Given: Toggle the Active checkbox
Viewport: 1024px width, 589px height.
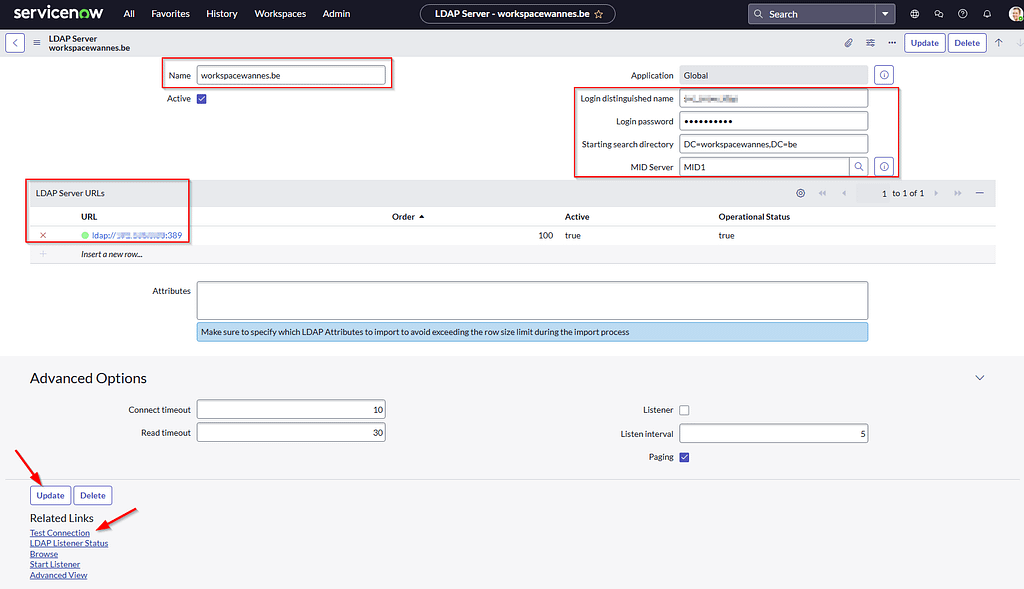Looking at the screenshot, I should 202,99.
